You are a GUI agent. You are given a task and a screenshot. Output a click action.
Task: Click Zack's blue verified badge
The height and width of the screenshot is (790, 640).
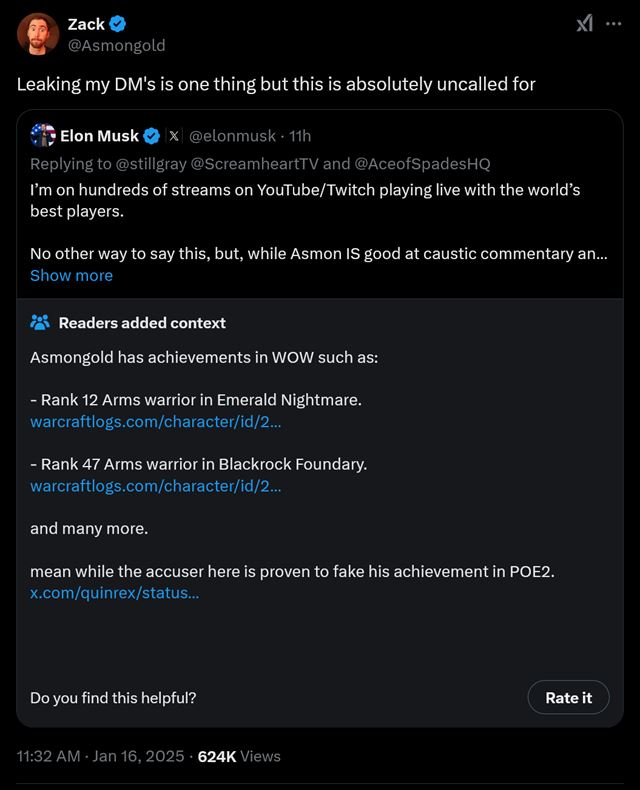119,25
